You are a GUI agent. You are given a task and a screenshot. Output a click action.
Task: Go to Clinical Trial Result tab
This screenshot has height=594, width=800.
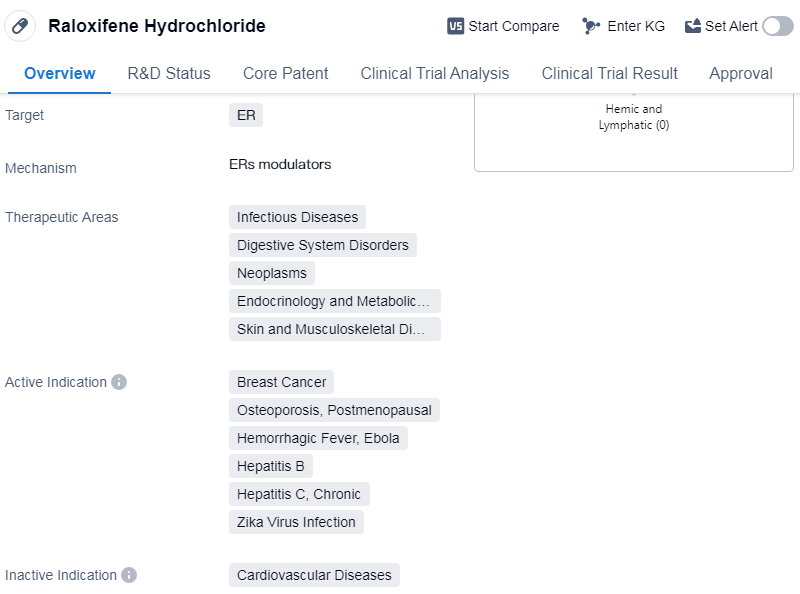pyautogui.click(x=609, y=73)
